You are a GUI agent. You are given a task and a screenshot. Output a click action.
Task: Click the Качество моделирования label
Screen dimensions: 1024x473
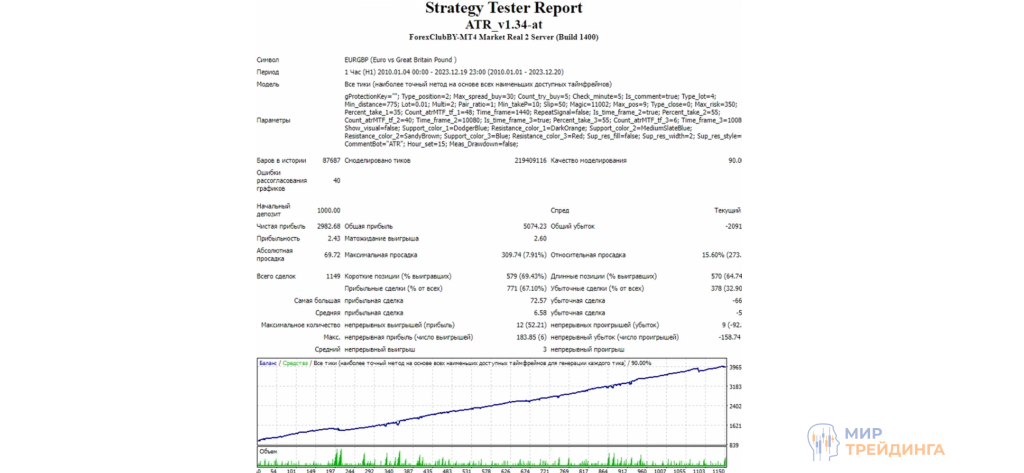coord(589,160)
